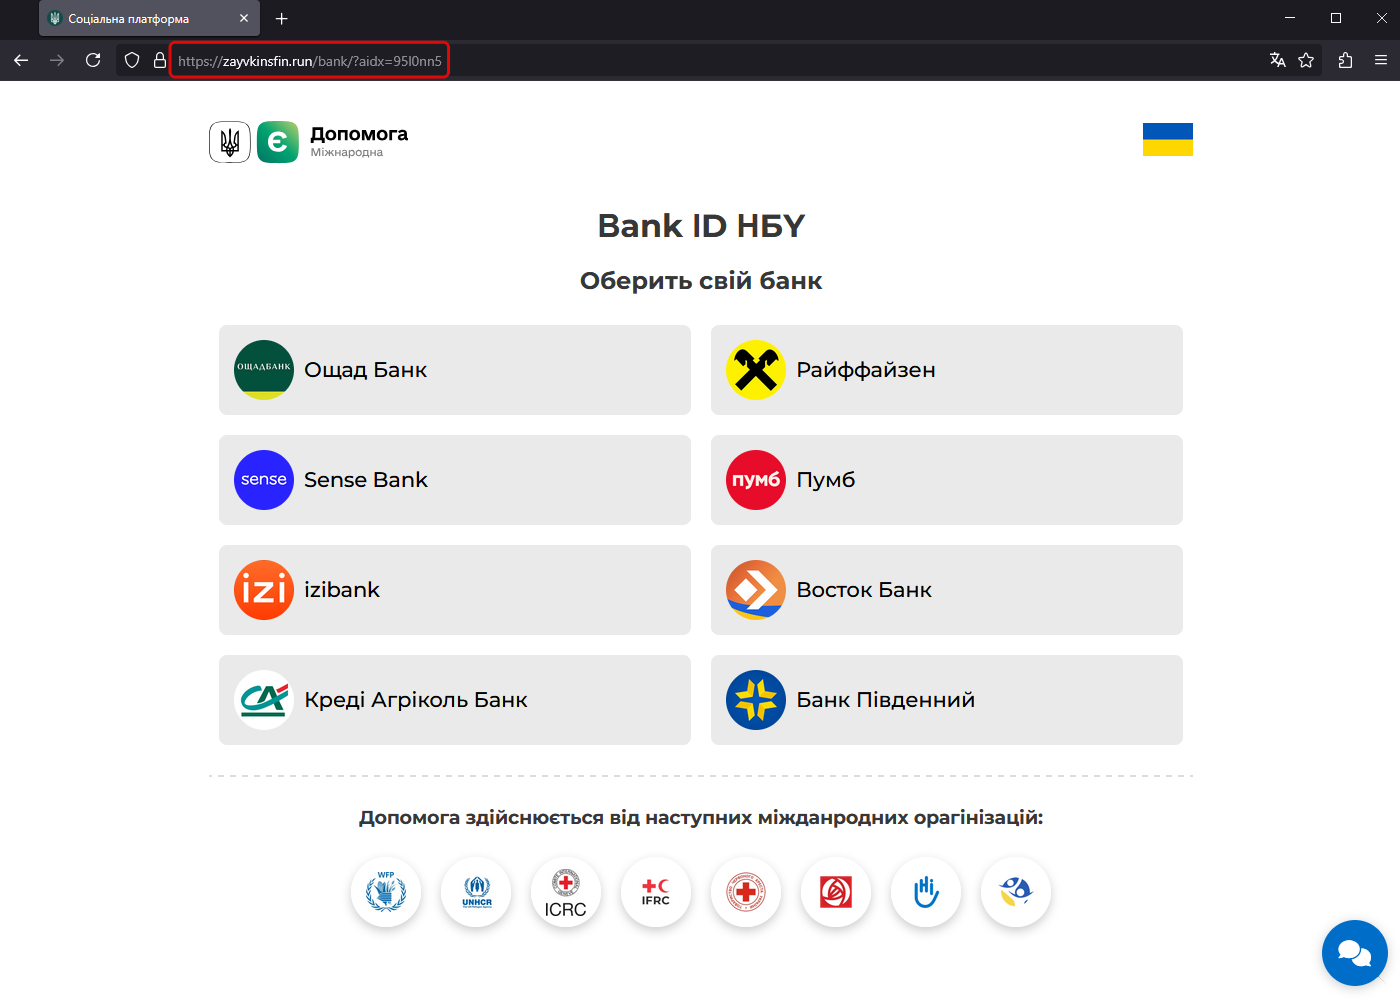Reload the page with browser refresh
Image resolution: width=1400 pixels, height=1000 pixels.
[x=93, y=60]
